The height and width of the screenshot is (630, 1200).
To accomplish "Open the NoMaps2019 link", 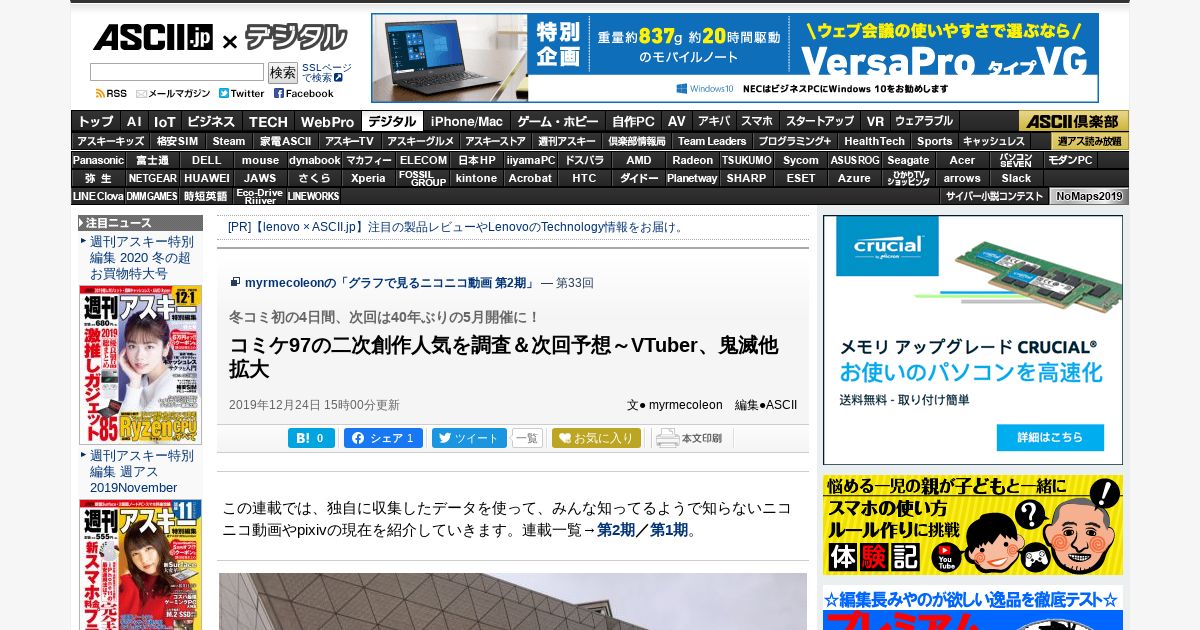I will [x=1089, y=196].
